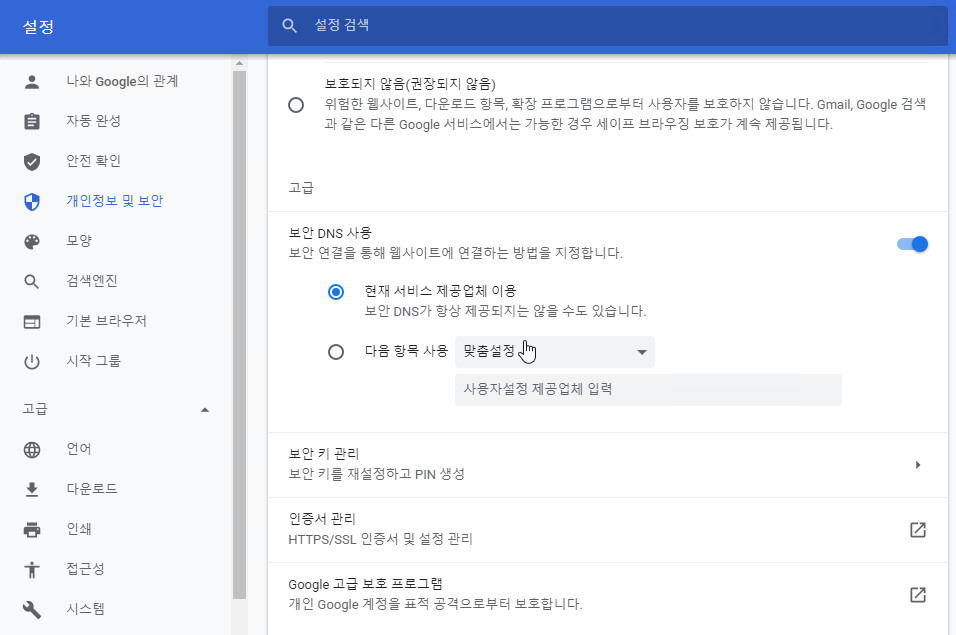The width and height of the screenshot is (956, 635).
Task: Turn off the 보안 DNS 사용 toggle
Action: [912, 244]
